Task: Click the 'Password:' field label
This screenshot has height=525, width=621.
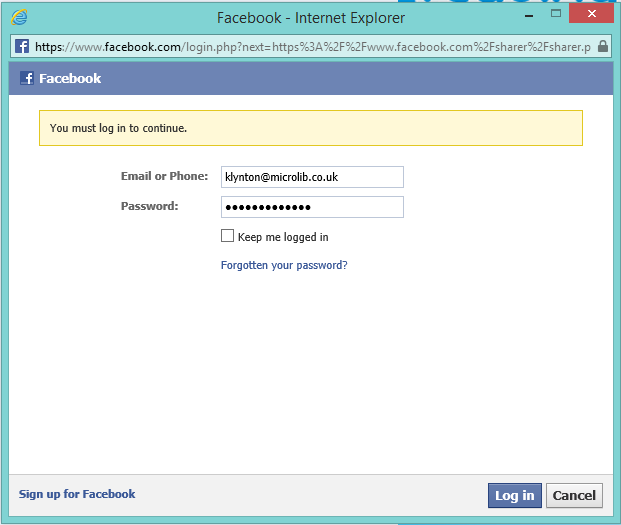Action: [150, 207]
